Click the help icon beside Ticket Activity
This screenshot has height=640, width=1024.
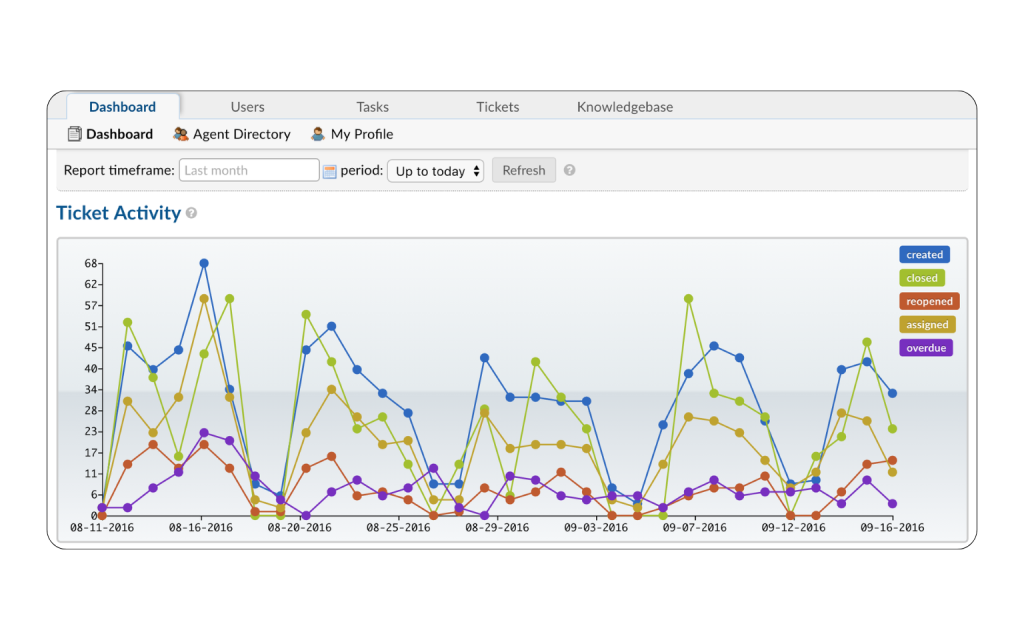pyautogui.click(x=191, y=213)
